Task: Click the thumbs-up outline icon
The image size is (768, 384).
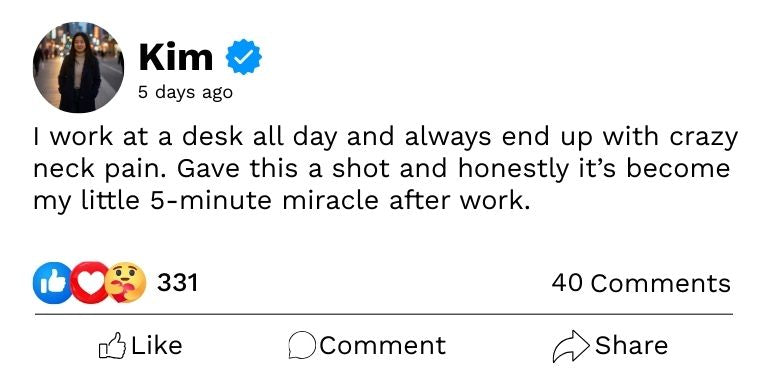Action: [x=112, y=346]
